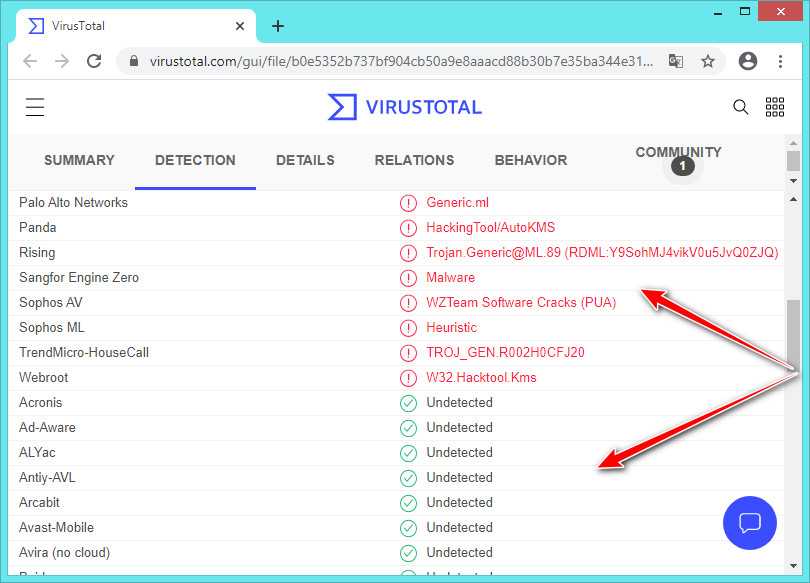Open Chrome three-dot menu
This screenshot has width=810, height=583.
(780, 61)
